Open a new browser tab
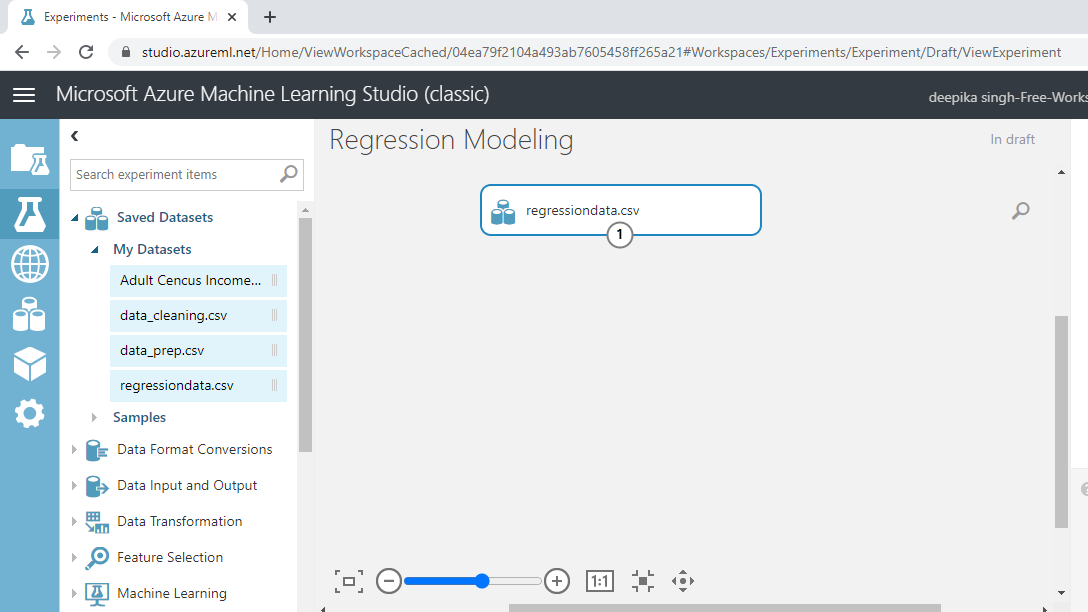1088x612 pixels. pyautogui.click(x=270, y=17)
